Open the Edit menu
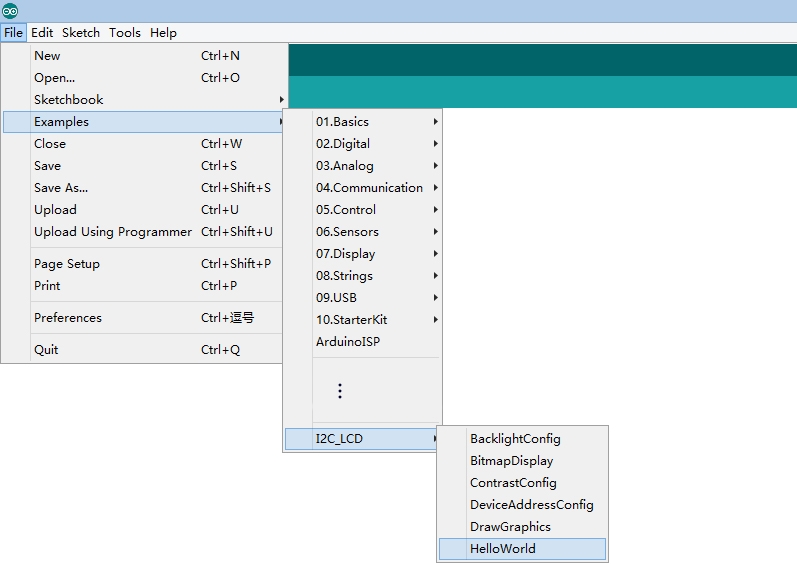 (42, 33)
